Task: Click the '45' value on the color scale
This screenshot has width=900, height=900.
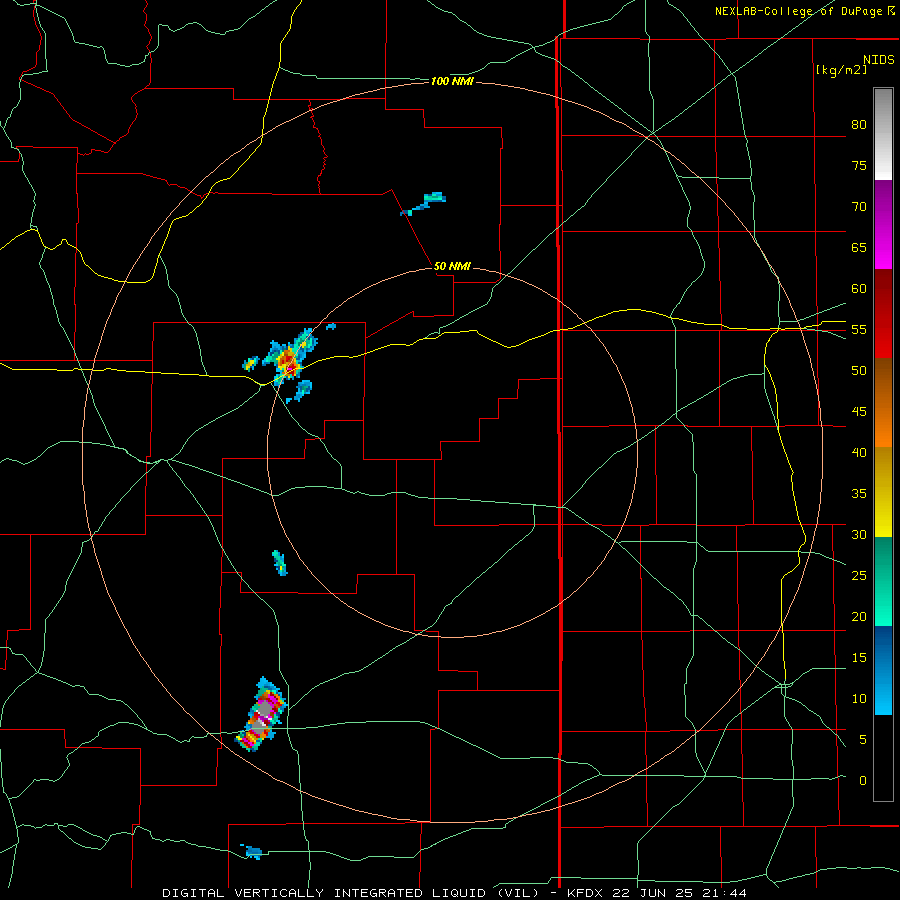Action: [859, 412]
